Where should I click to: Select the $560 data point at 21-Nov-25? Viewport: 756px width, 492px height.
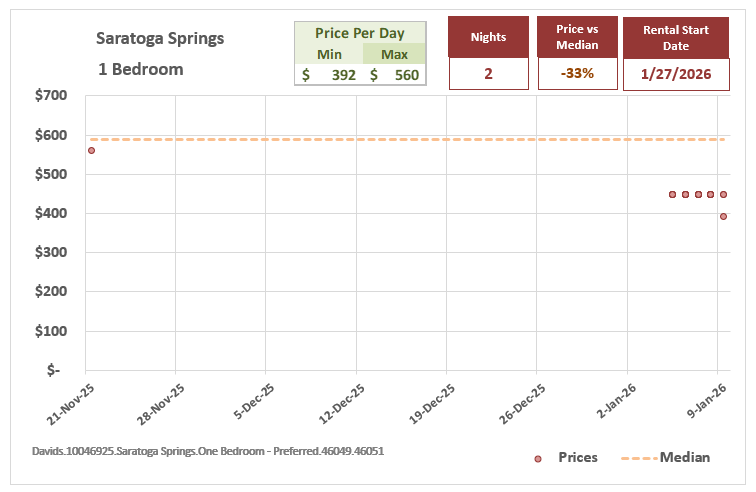pos(91,150)
